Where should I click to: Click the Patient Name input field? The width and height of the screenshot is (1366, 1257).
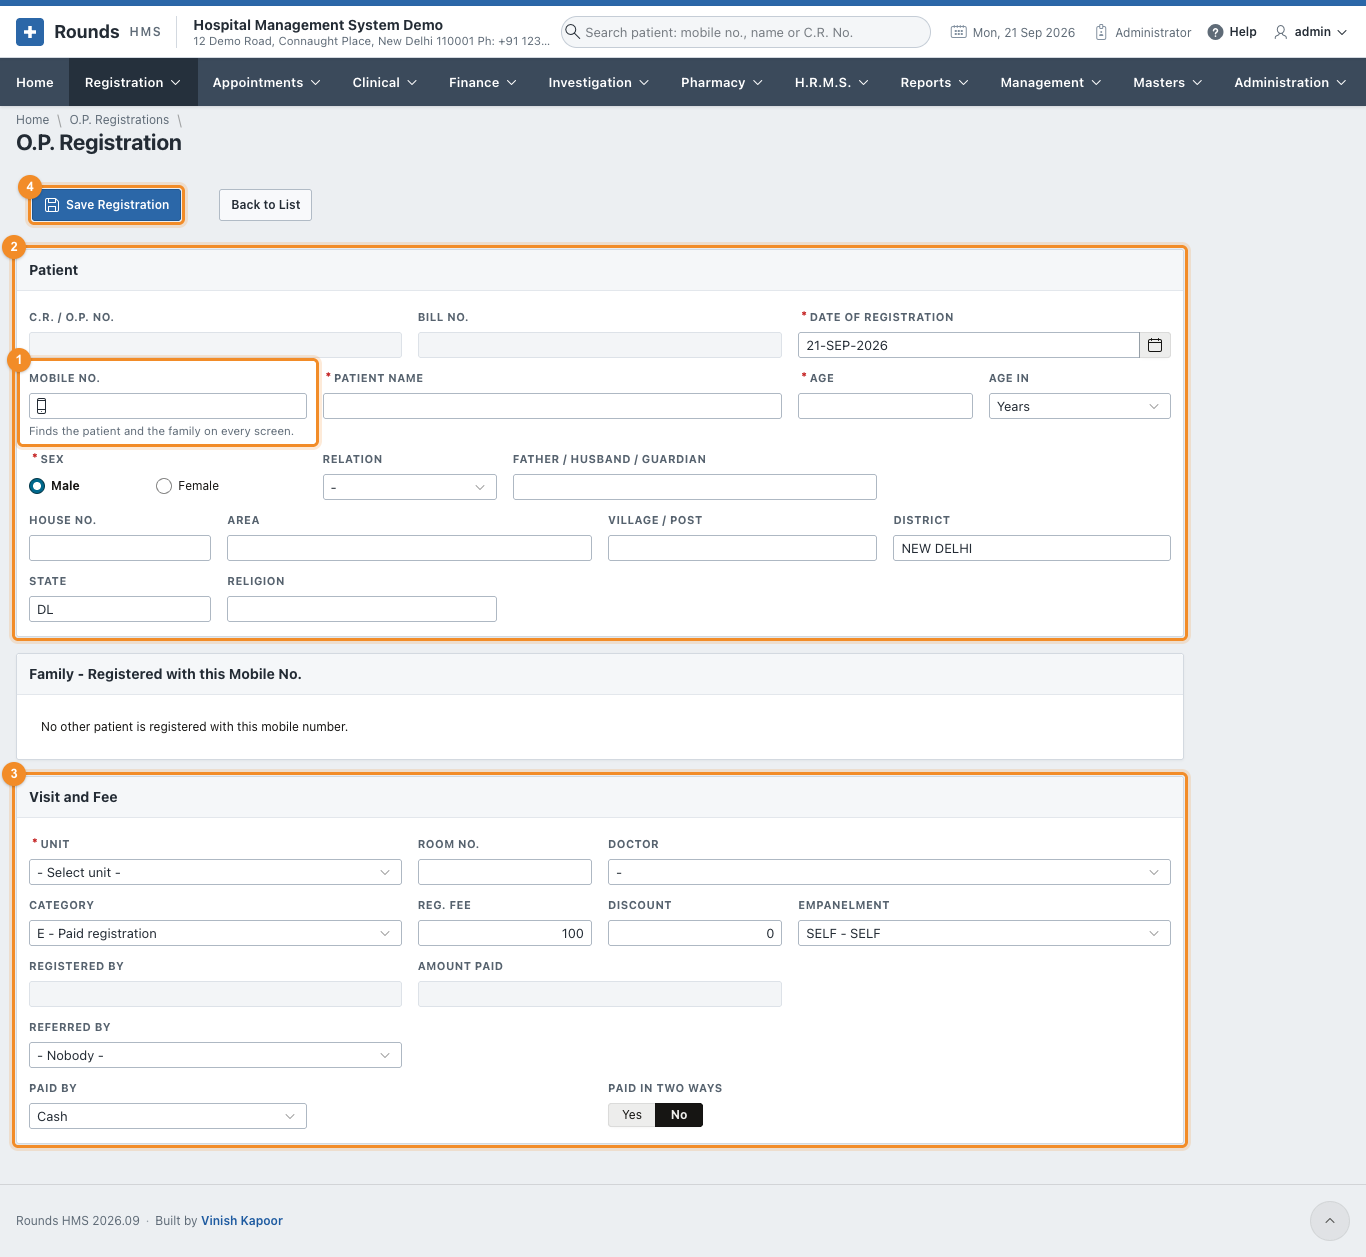point(552,406)
